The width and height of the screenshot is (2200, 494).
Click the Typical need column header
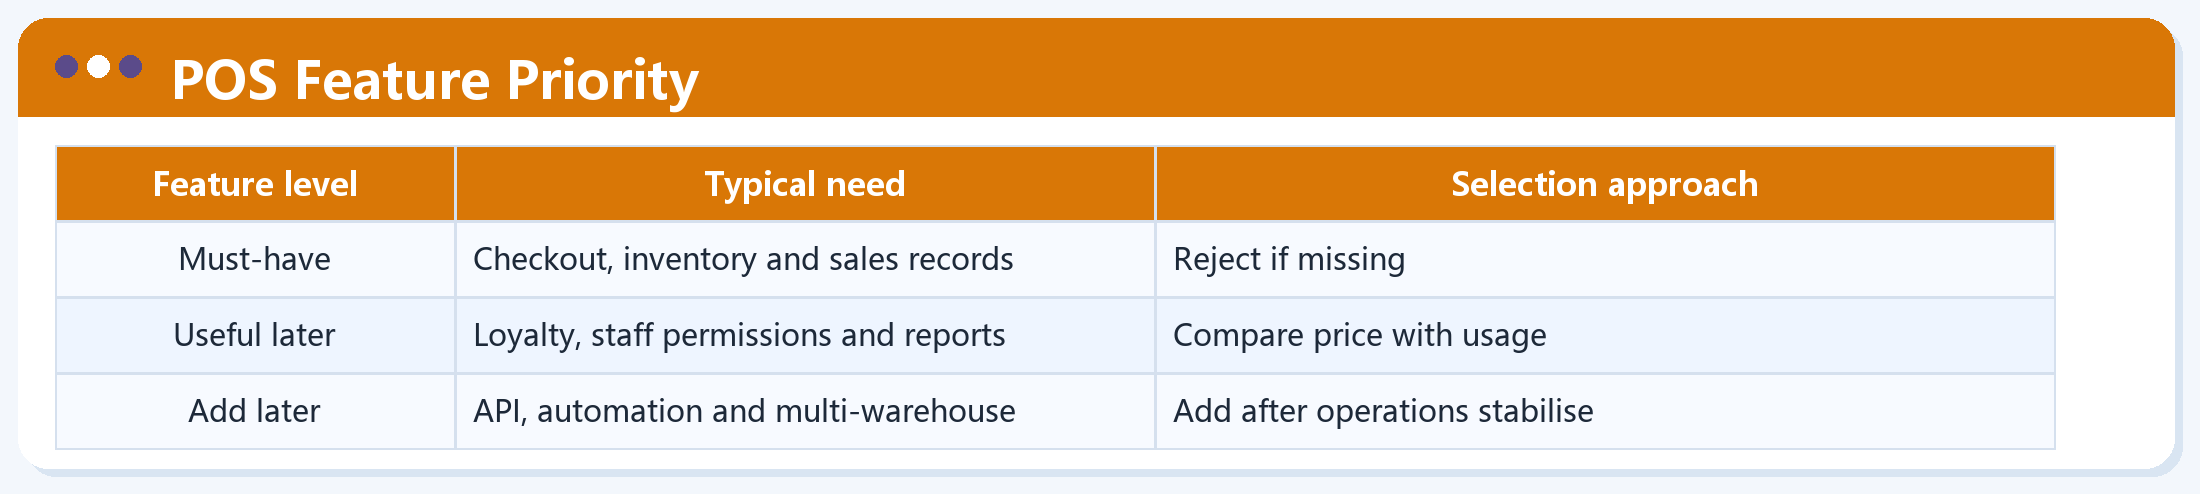pyautogui.click(x=805, y=184)
